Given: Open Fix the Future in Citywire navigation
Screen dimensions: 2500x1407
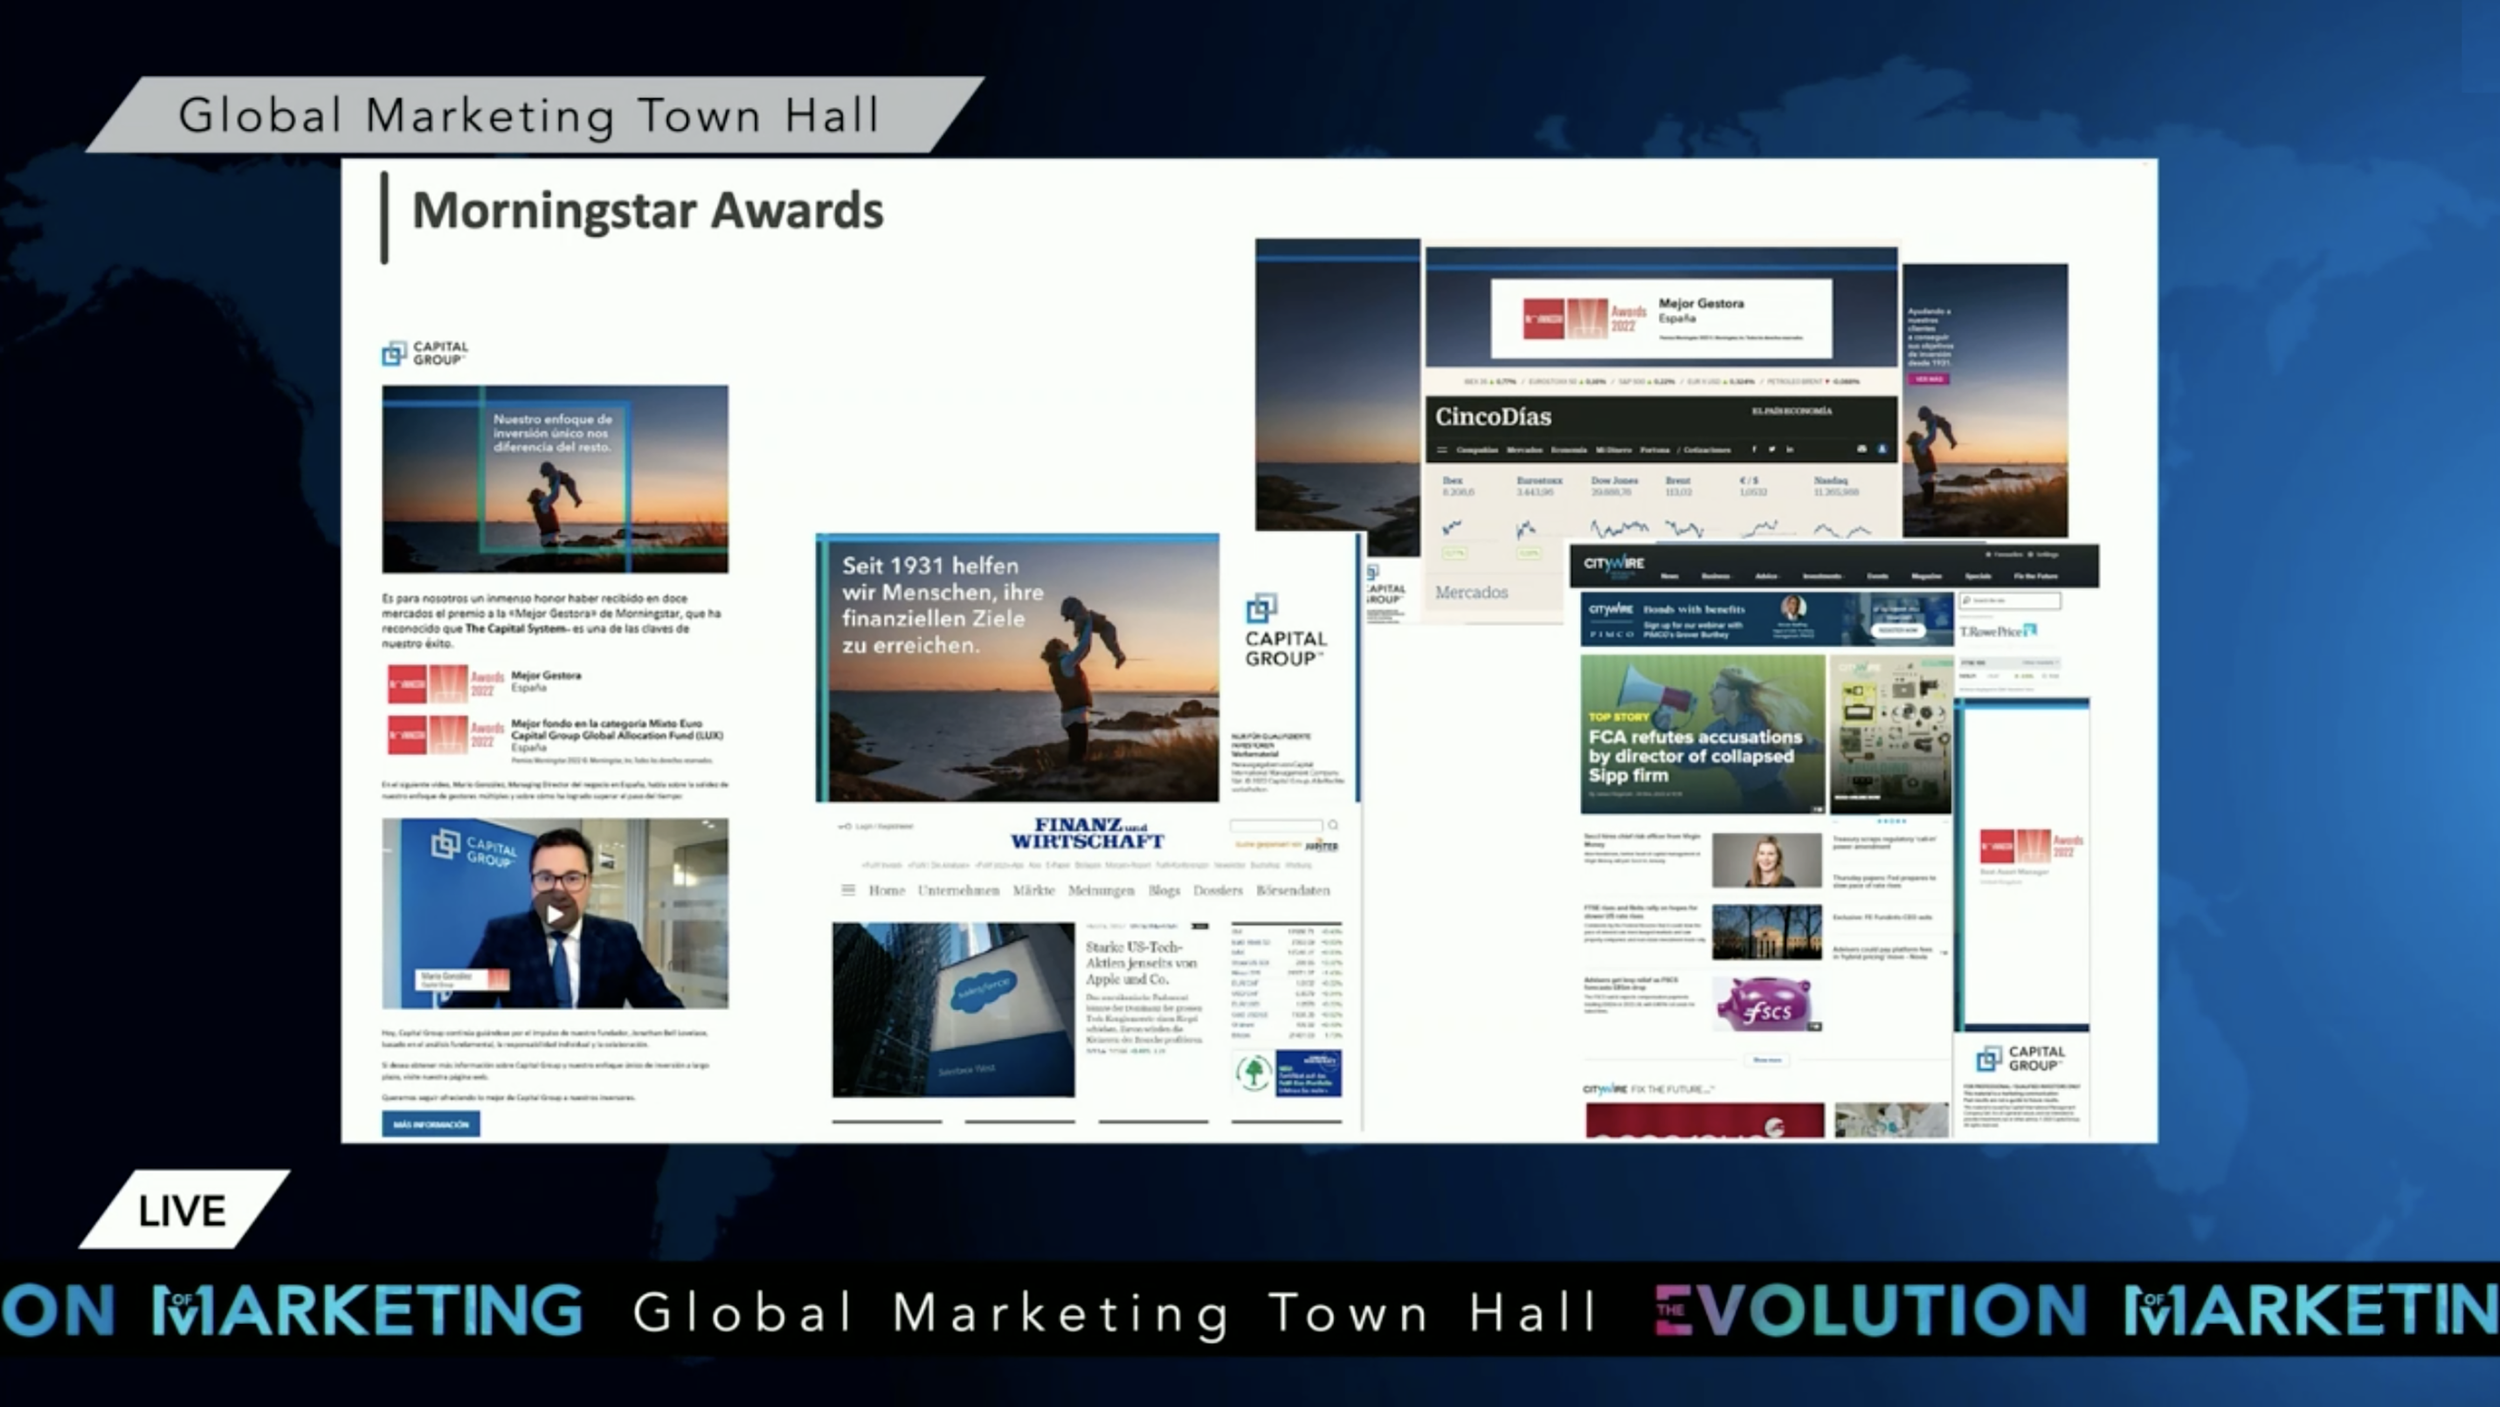Looking at the screenshot, I should pyautogui.click(x=2035, y=576).
